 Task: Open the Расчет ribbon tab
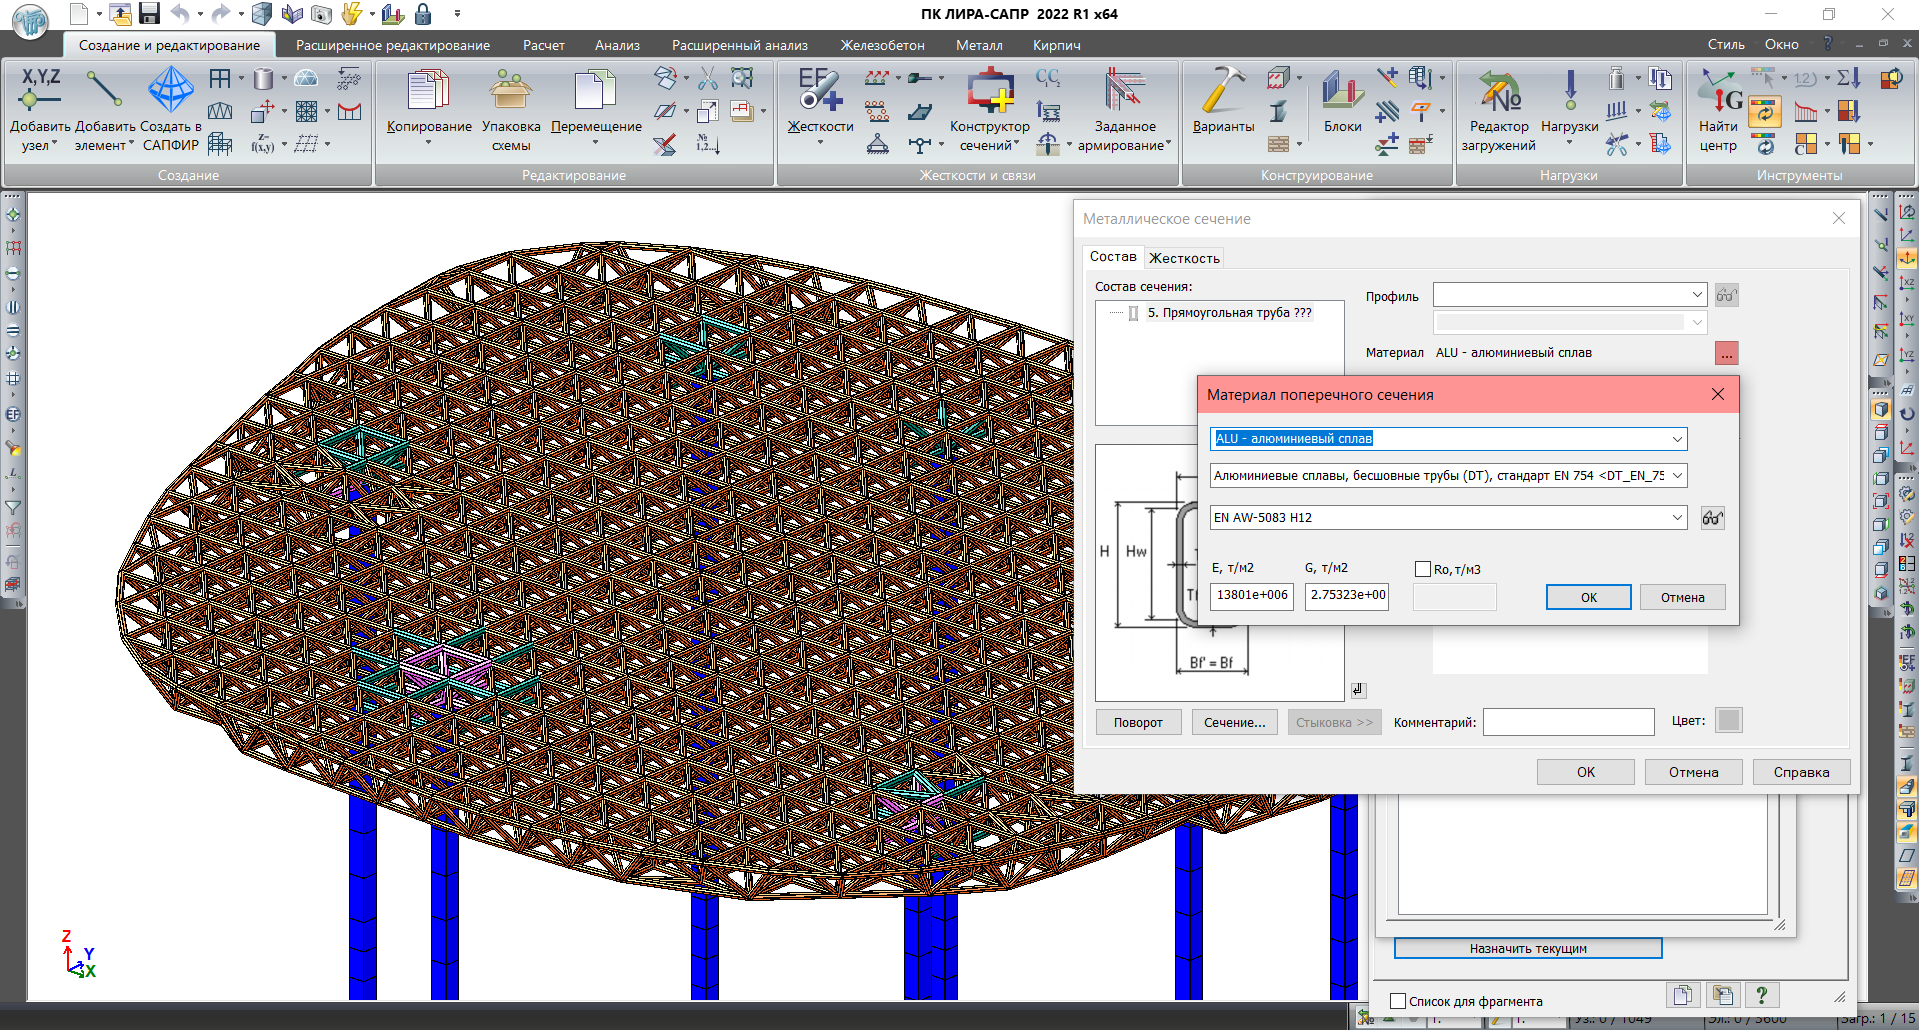[543, 45]
